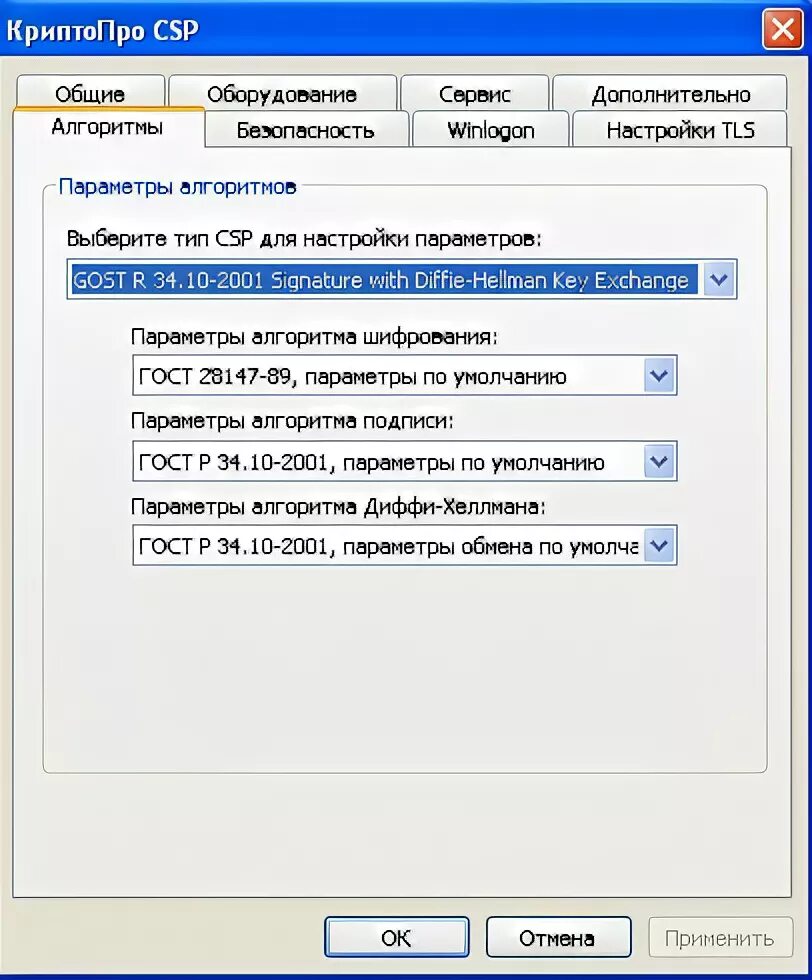Screen dimensions: 812x980
Task: Click the Отмена button
Action: 558,937
